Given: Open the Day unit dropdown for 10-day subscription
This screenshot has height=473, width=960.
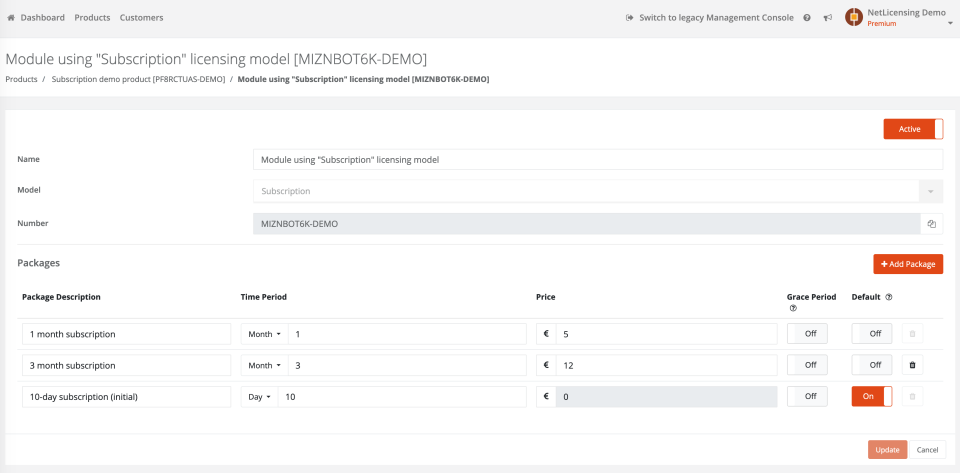Looking at the screenshot, I should click(x=259, y=397).
